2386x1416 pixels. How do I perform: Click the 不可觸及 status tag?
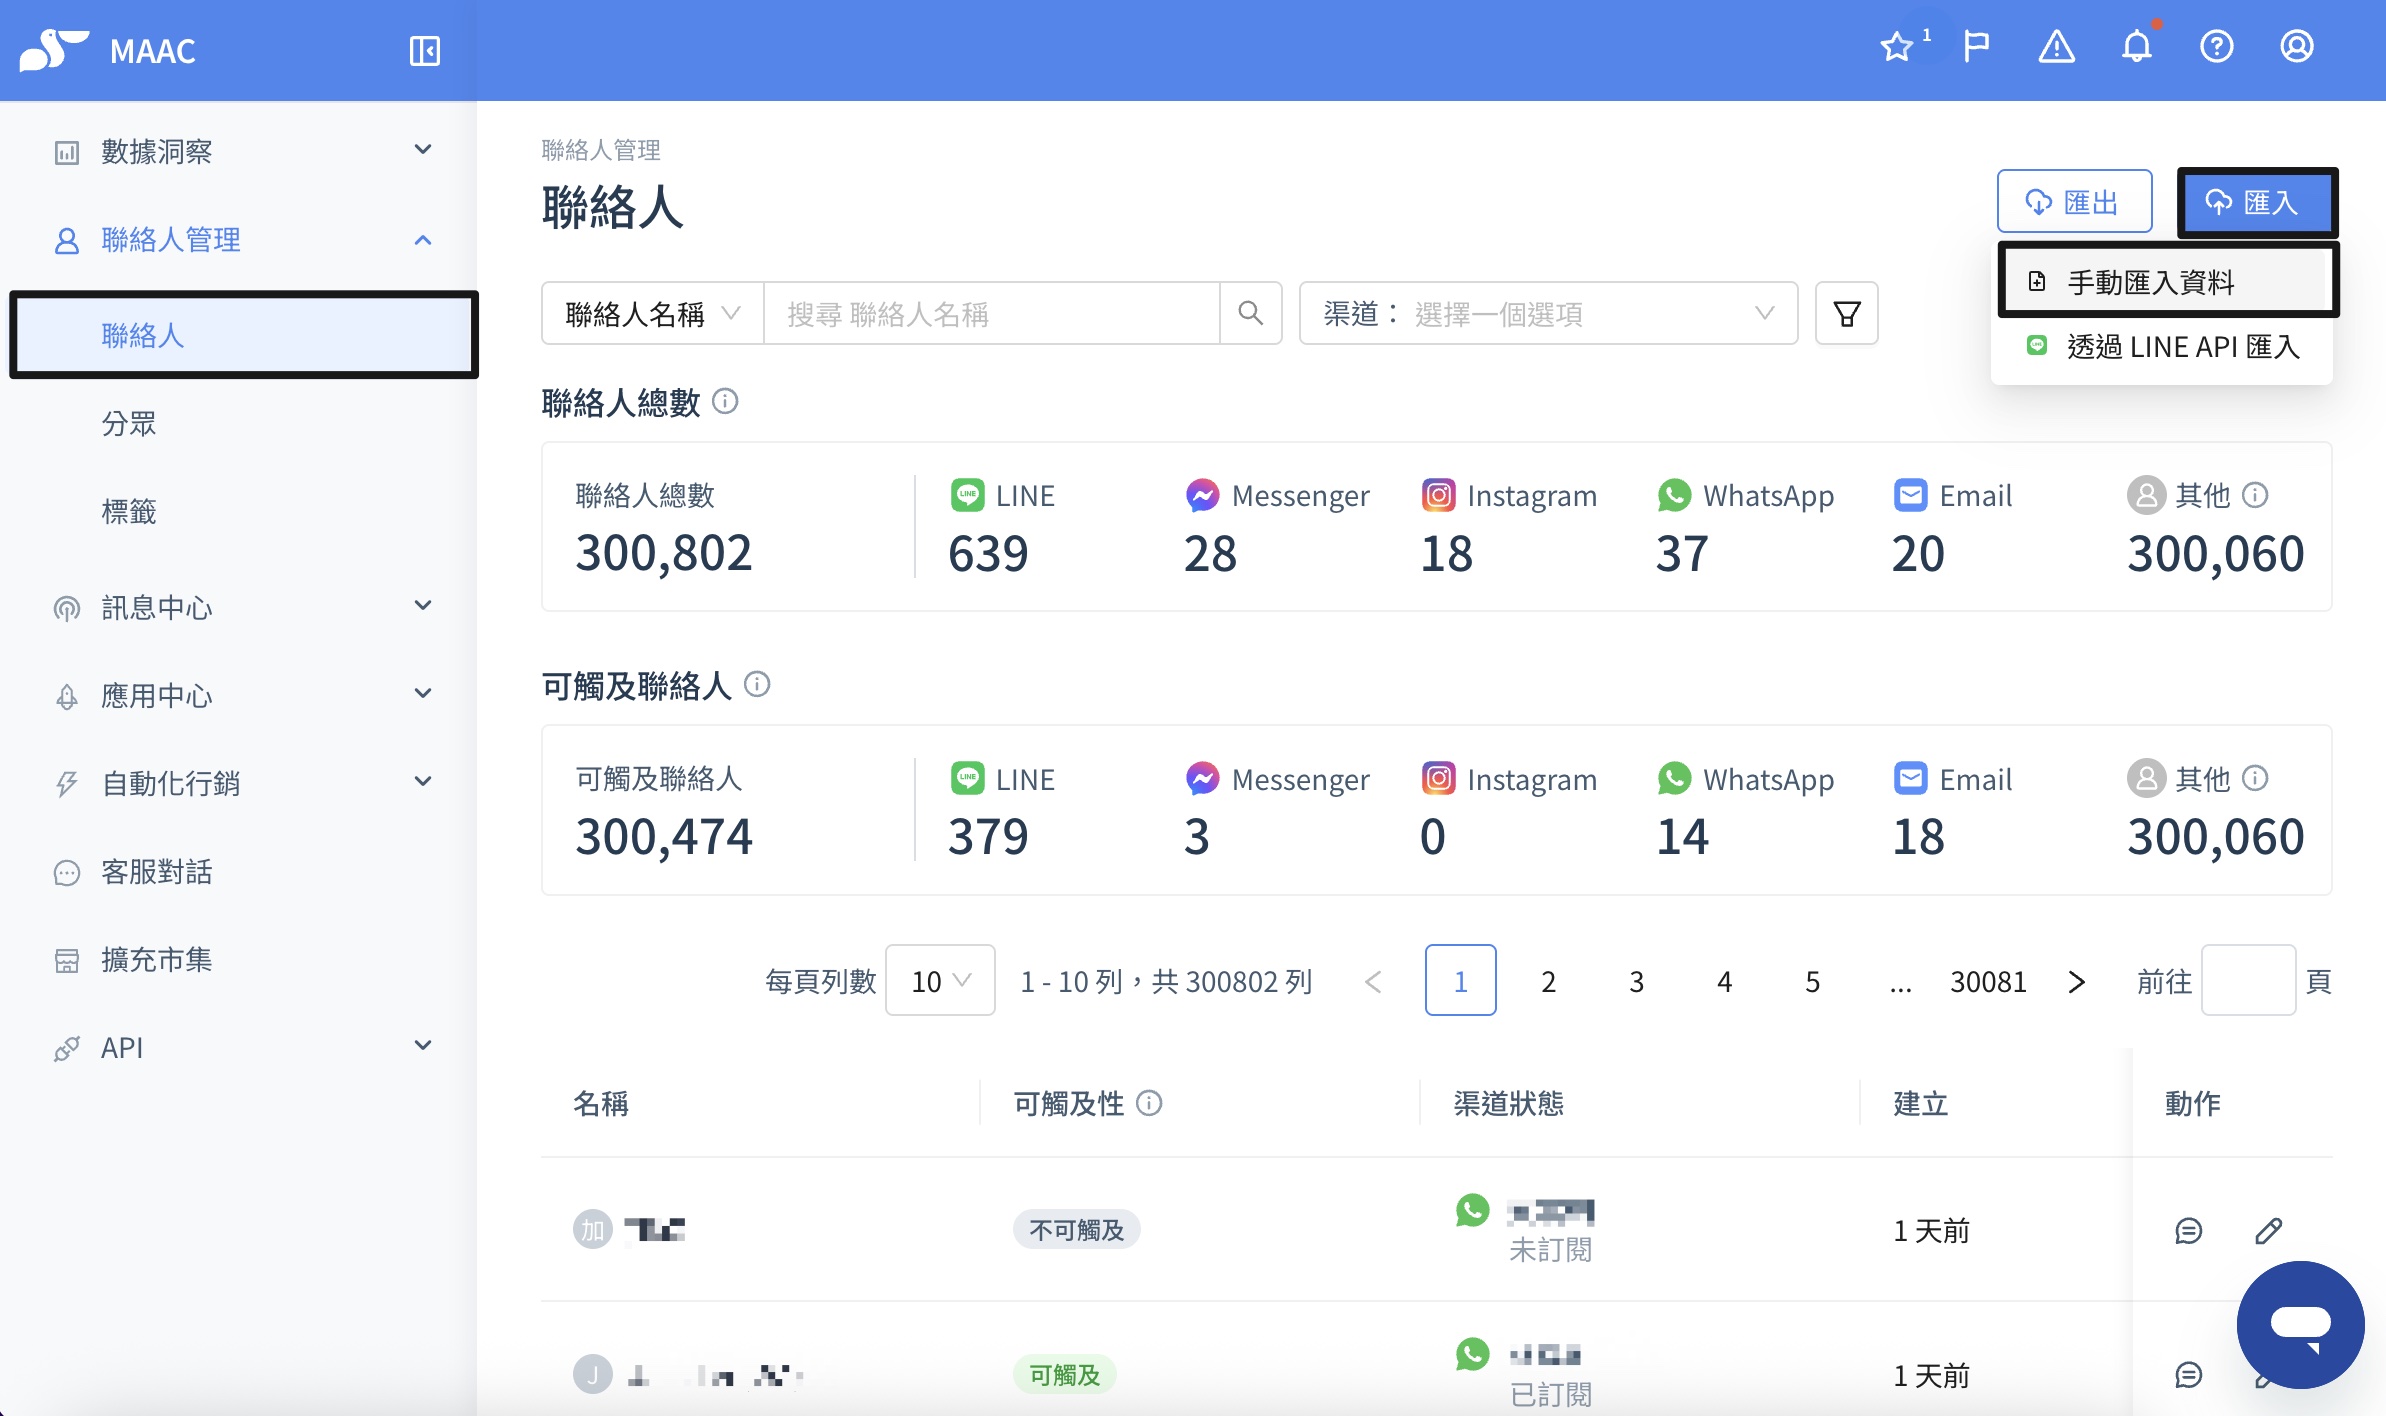(1077, 1229)
